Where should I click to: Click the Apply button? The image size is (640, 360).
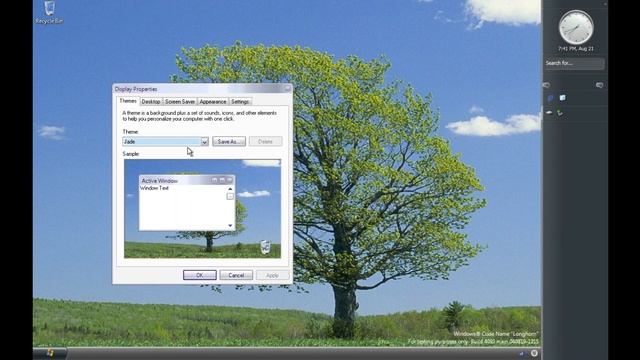[x=272, y=275]
